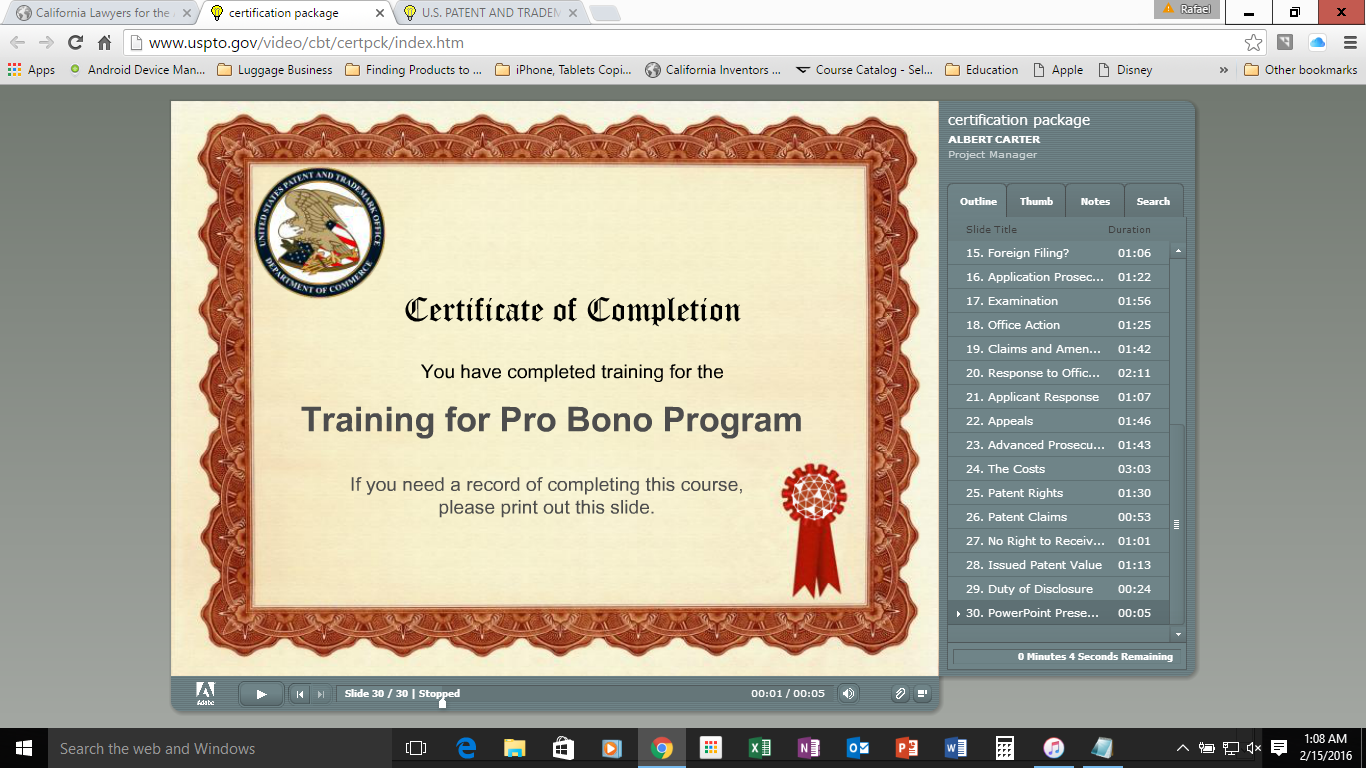Open PowerPoint from the taskbar
1366x768 pixels.
(x=907, y=747)
